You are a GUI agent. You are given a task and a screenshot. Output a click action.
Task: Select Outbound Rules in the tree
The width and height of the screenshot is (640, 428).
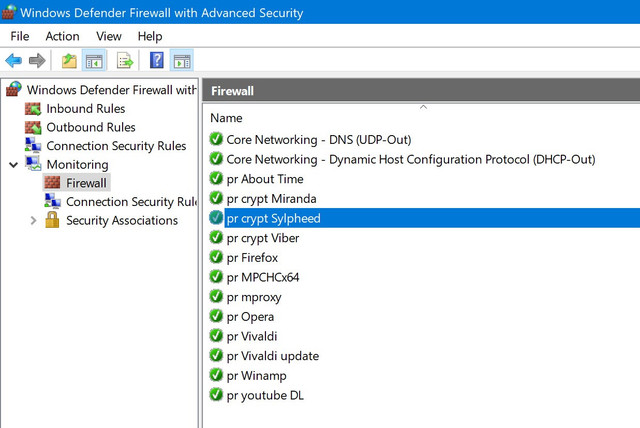91,127
